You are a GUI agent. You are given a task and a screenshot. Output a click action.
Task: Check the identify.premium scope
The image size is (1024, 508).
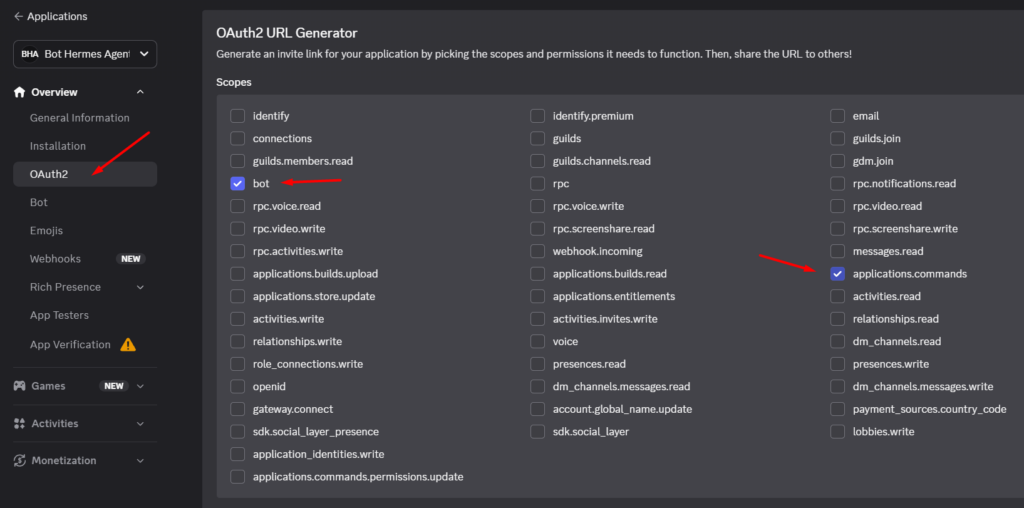tap(537, 116)
